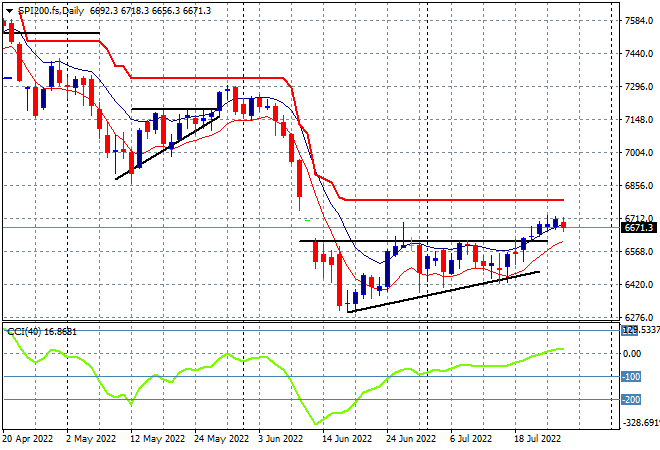660x450 pixels.
Task: Click the CCI 0.00 level label
Action: [632, 354]
